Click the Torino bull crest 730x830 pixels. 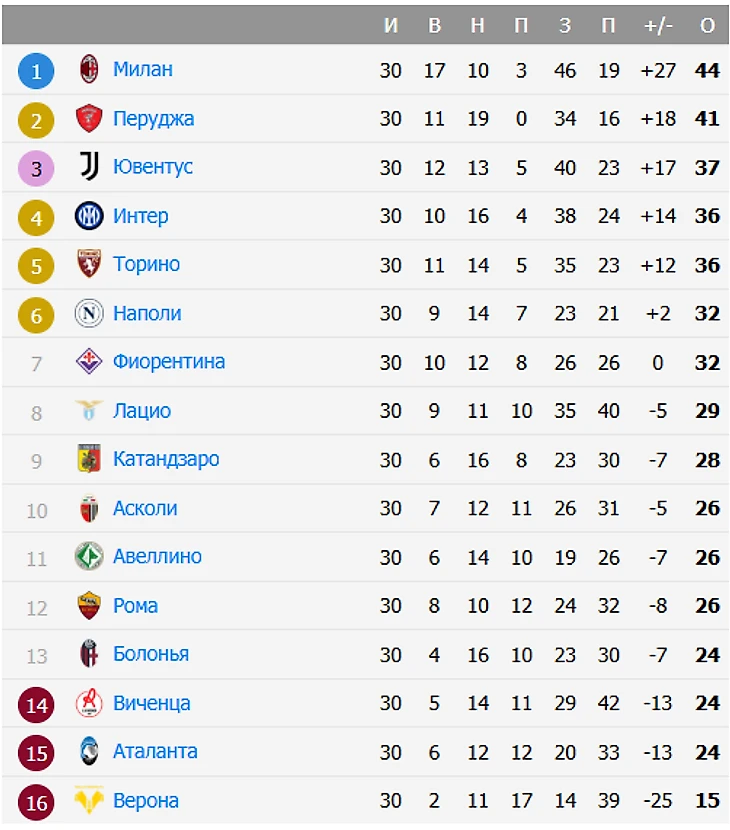(89, 265)
